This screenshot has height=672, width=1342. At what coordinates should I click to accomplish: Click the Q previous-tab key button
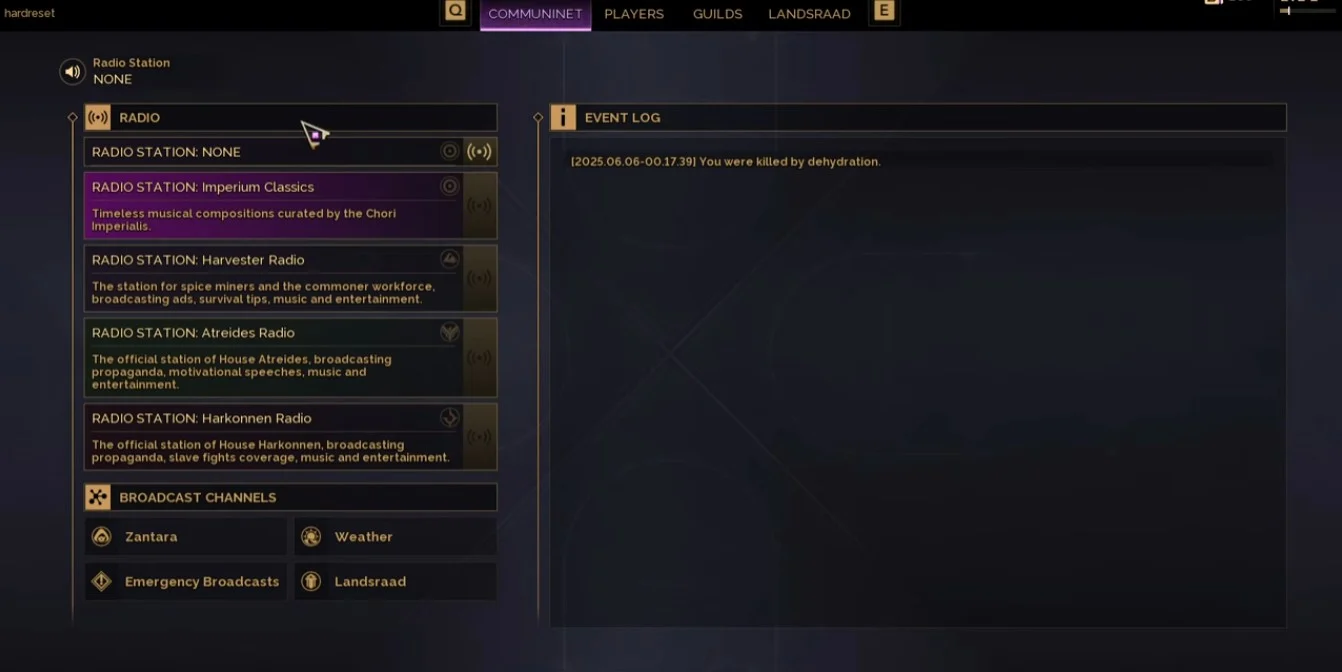(x=455, y=12)
